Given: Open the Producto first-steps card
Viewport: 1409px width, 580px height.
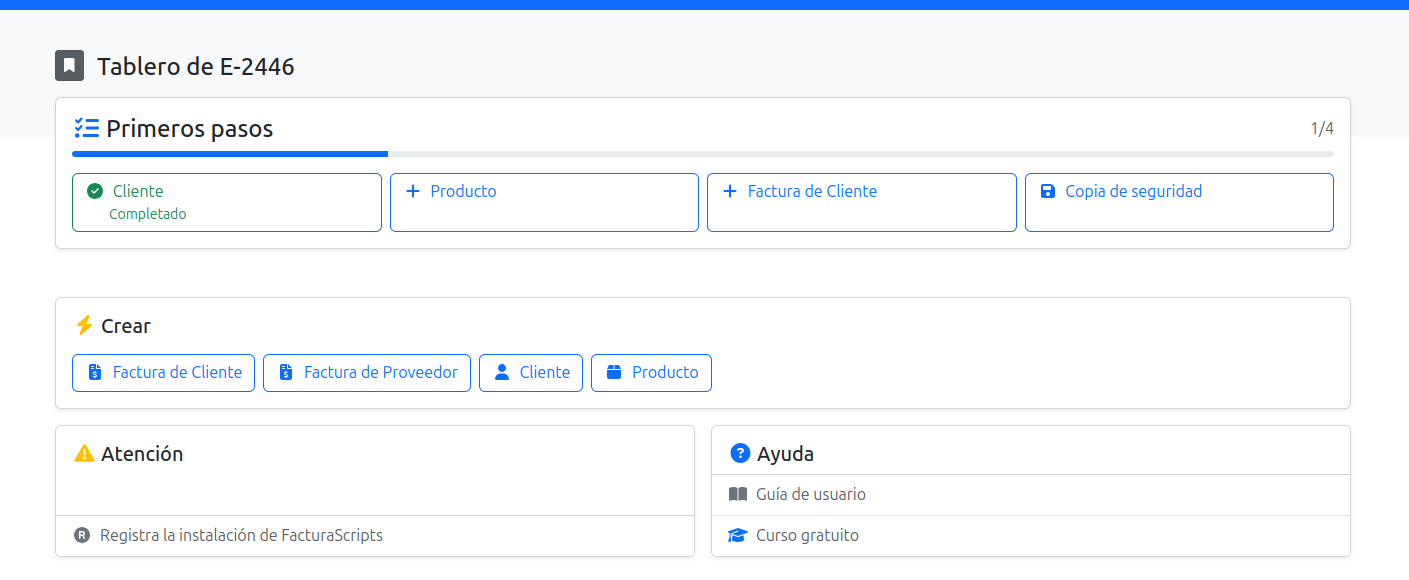Looking at the screenshot, I should [x=544, y=202].
